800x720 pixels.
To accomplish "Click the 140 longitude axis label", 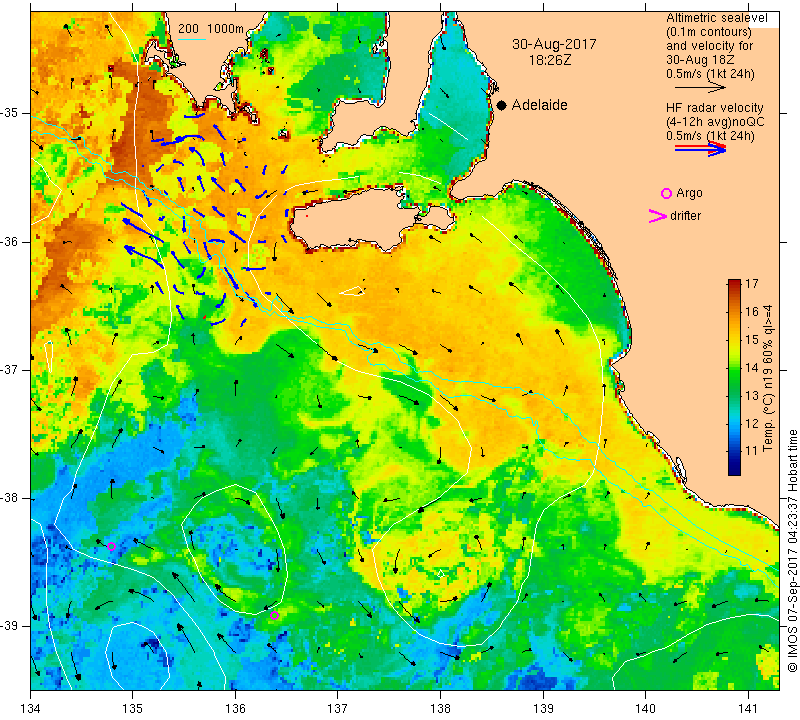I will click(646, 708).
